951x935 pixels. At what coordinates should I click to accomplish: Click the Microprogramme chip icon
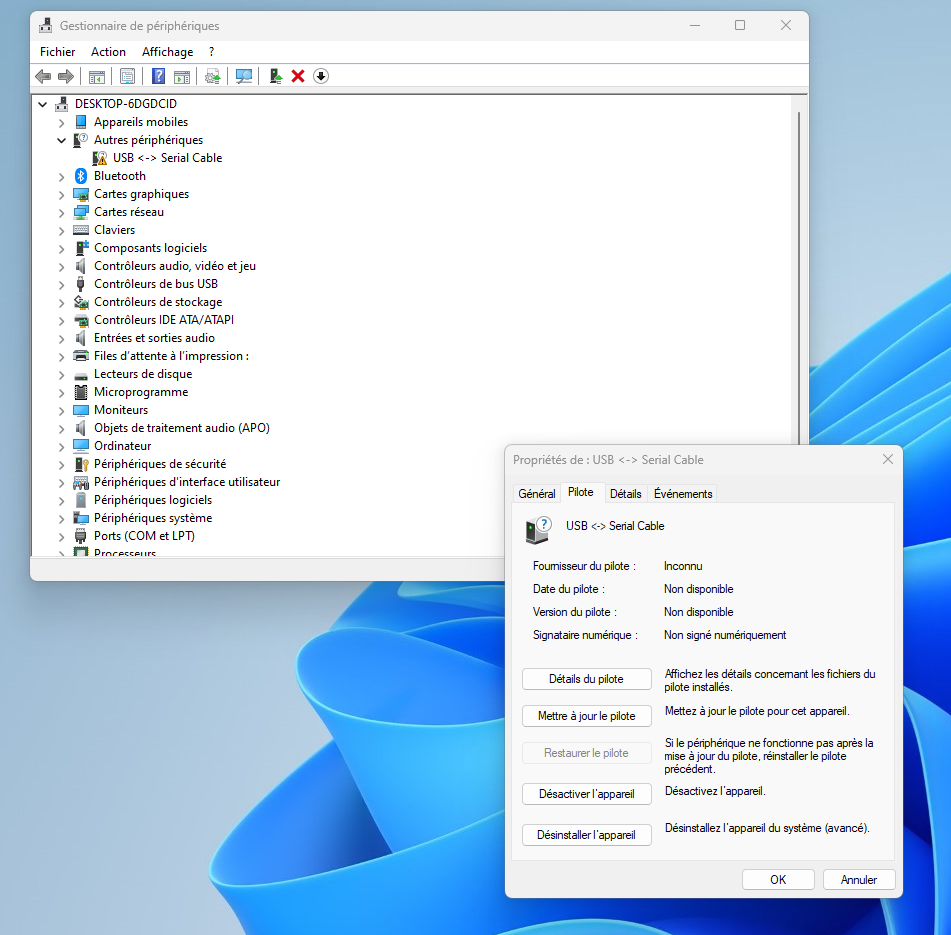tap(81, 392)
